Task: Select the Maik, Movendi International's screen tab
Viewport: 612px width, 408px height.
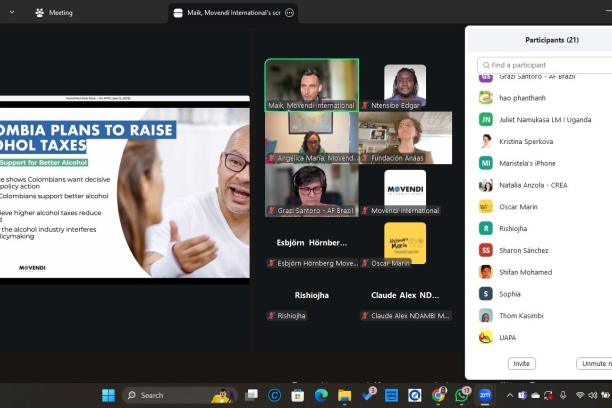Action: pos(225,13)
